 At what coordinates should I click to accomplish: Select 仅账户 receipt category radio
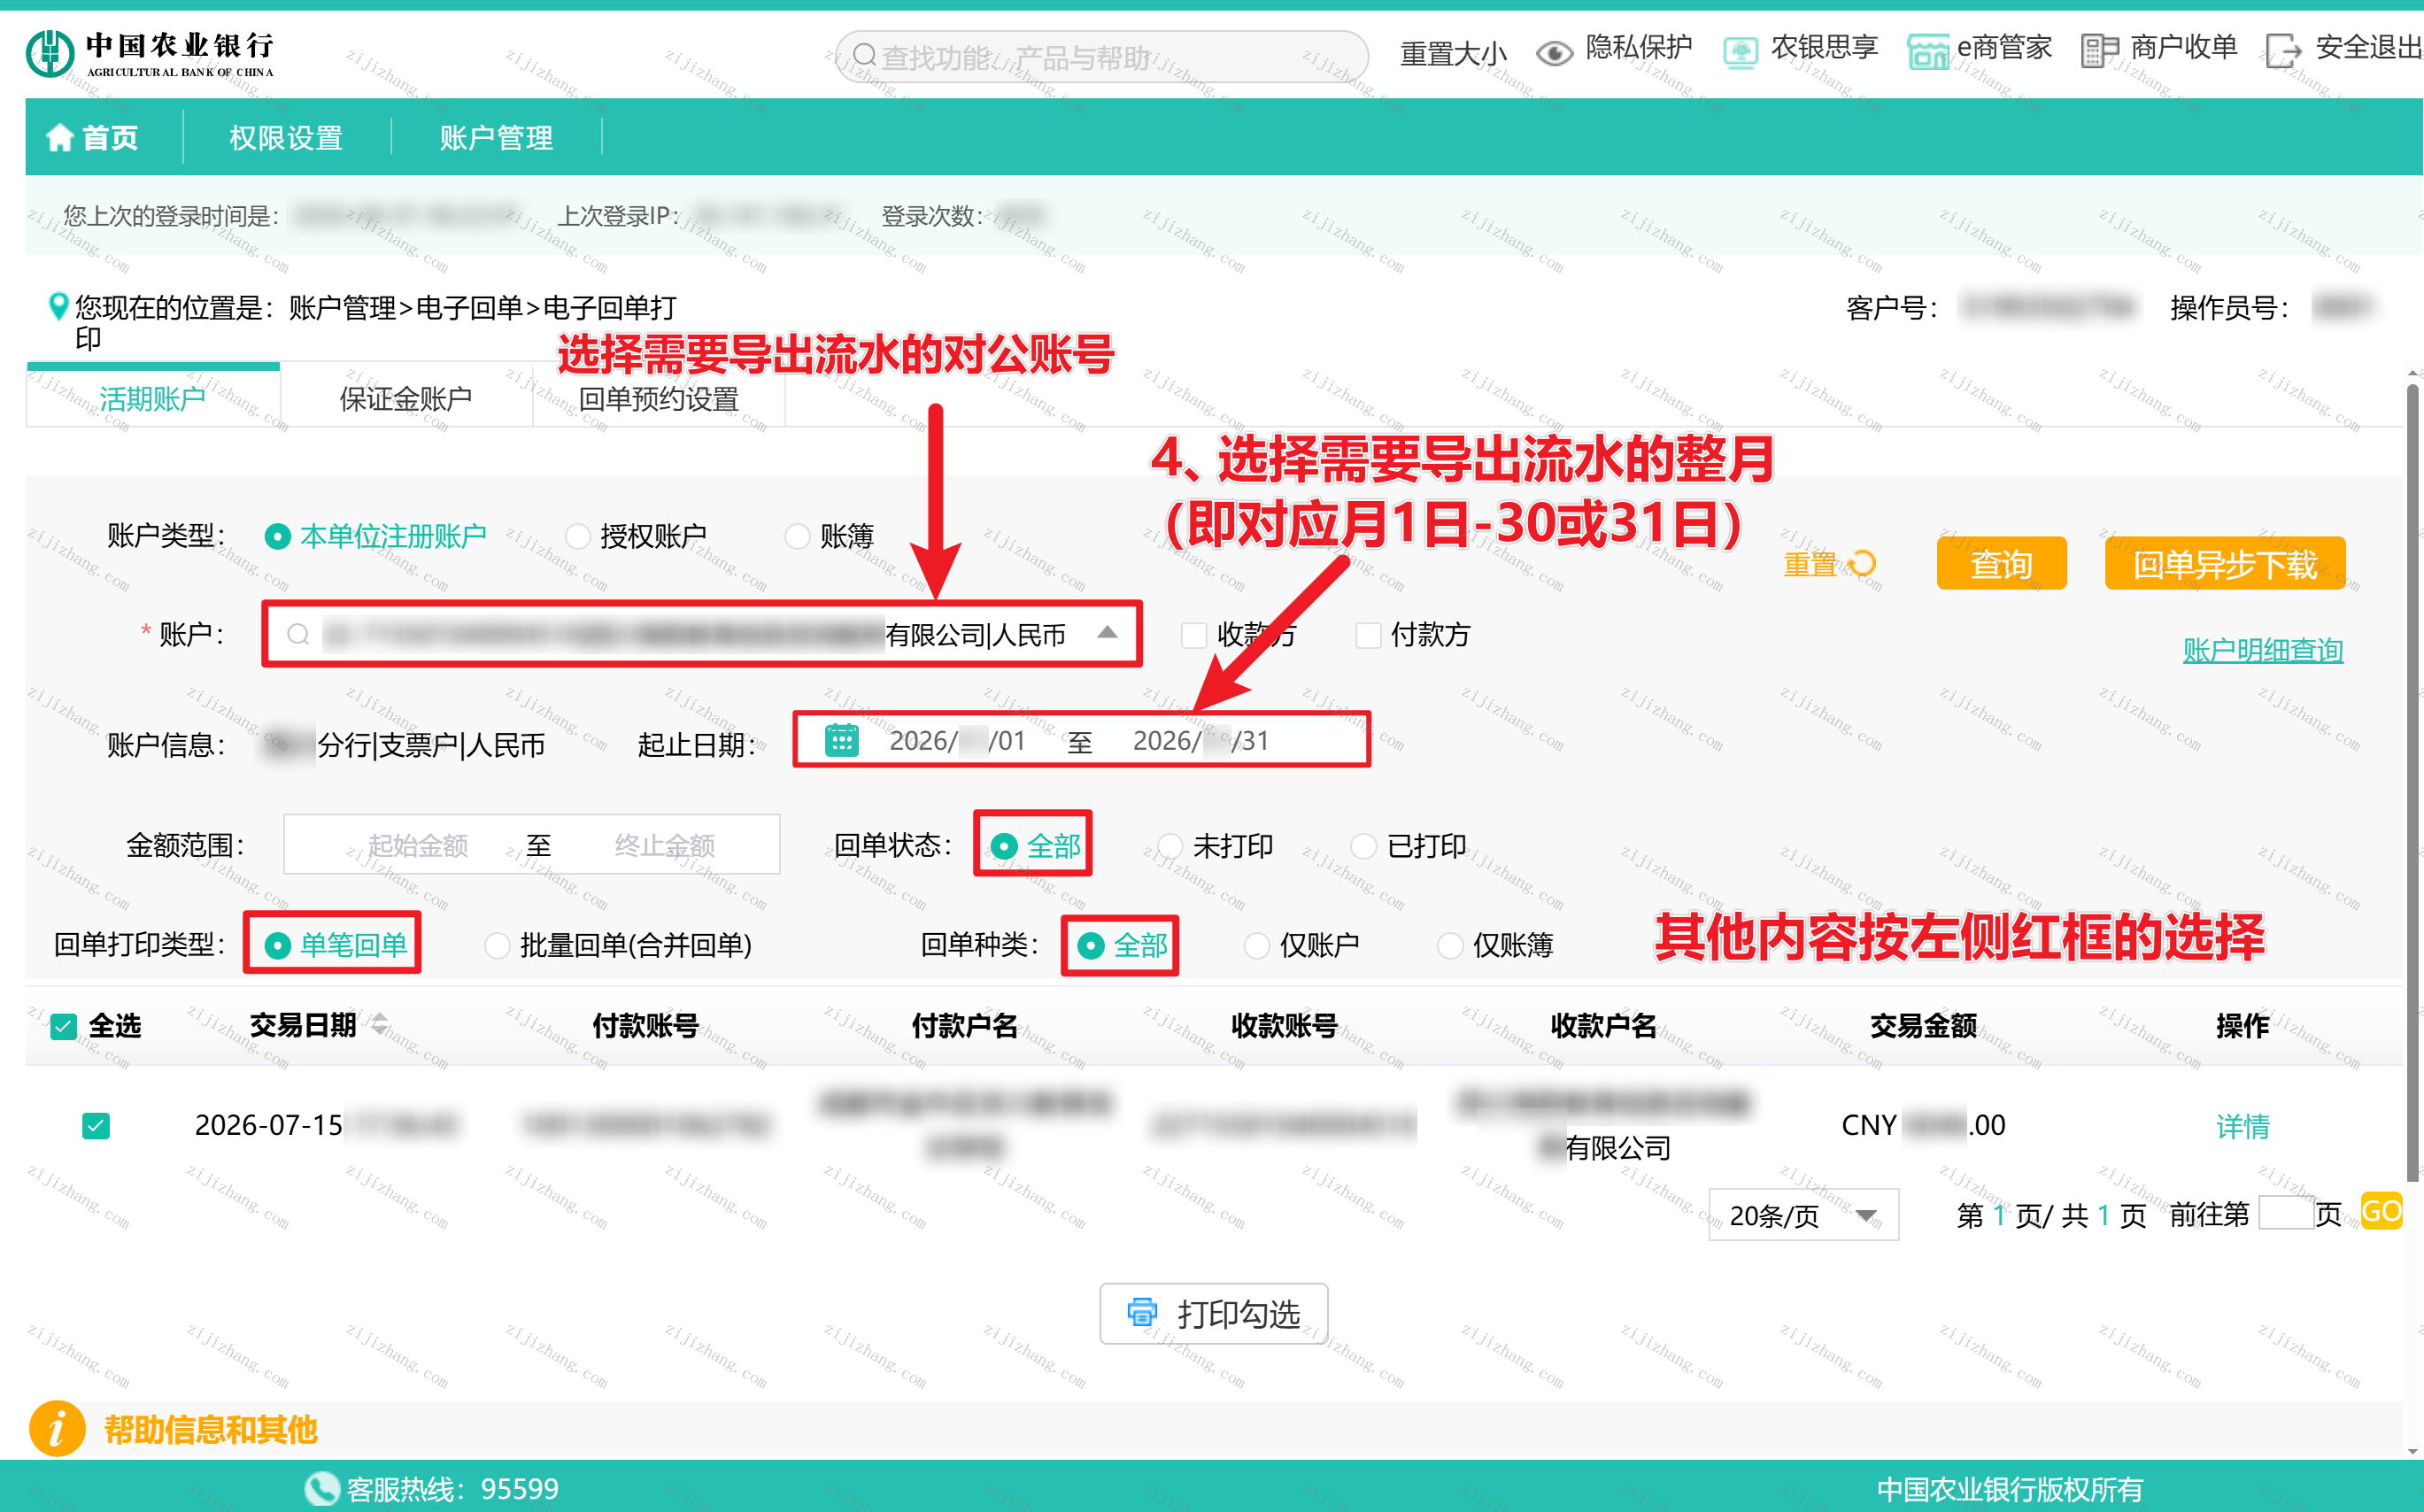[1257, 945]
